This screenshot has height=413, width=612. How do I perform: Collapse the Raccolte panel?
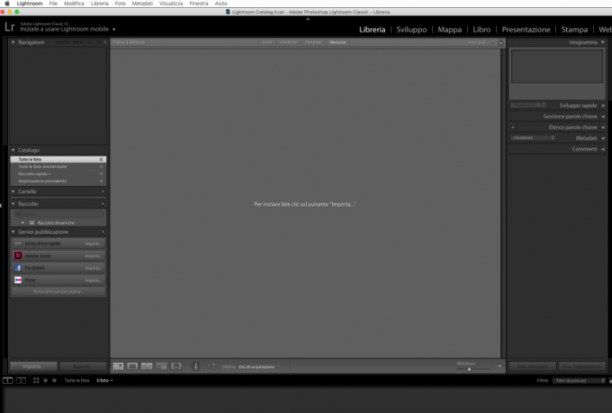(x=13, y=204)
